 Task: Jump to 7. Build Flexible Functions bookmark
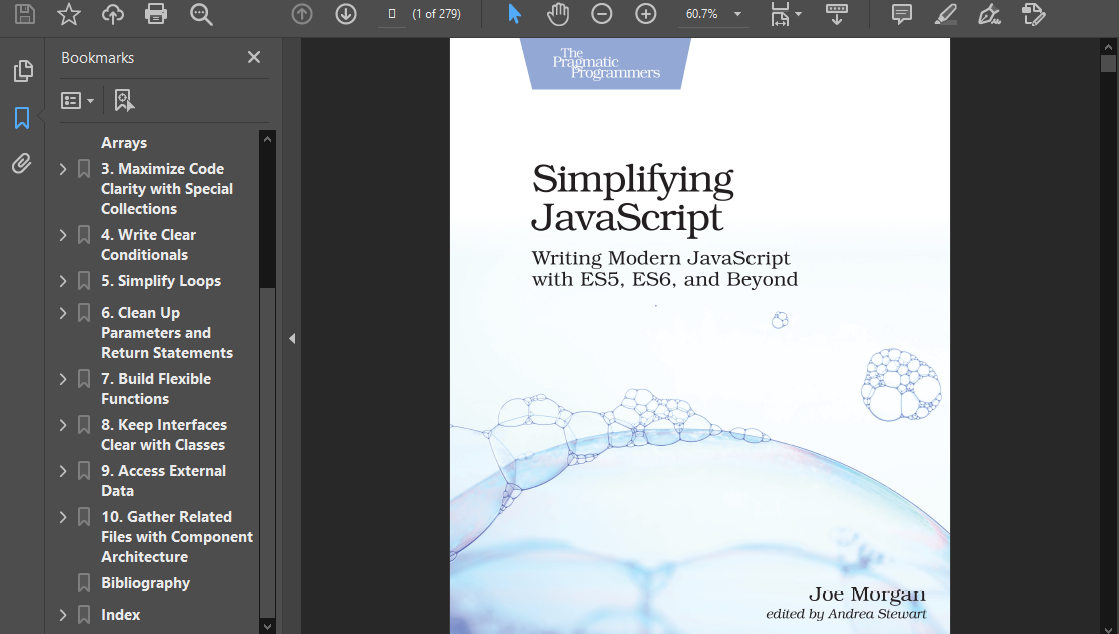click(x=156, y=388)
